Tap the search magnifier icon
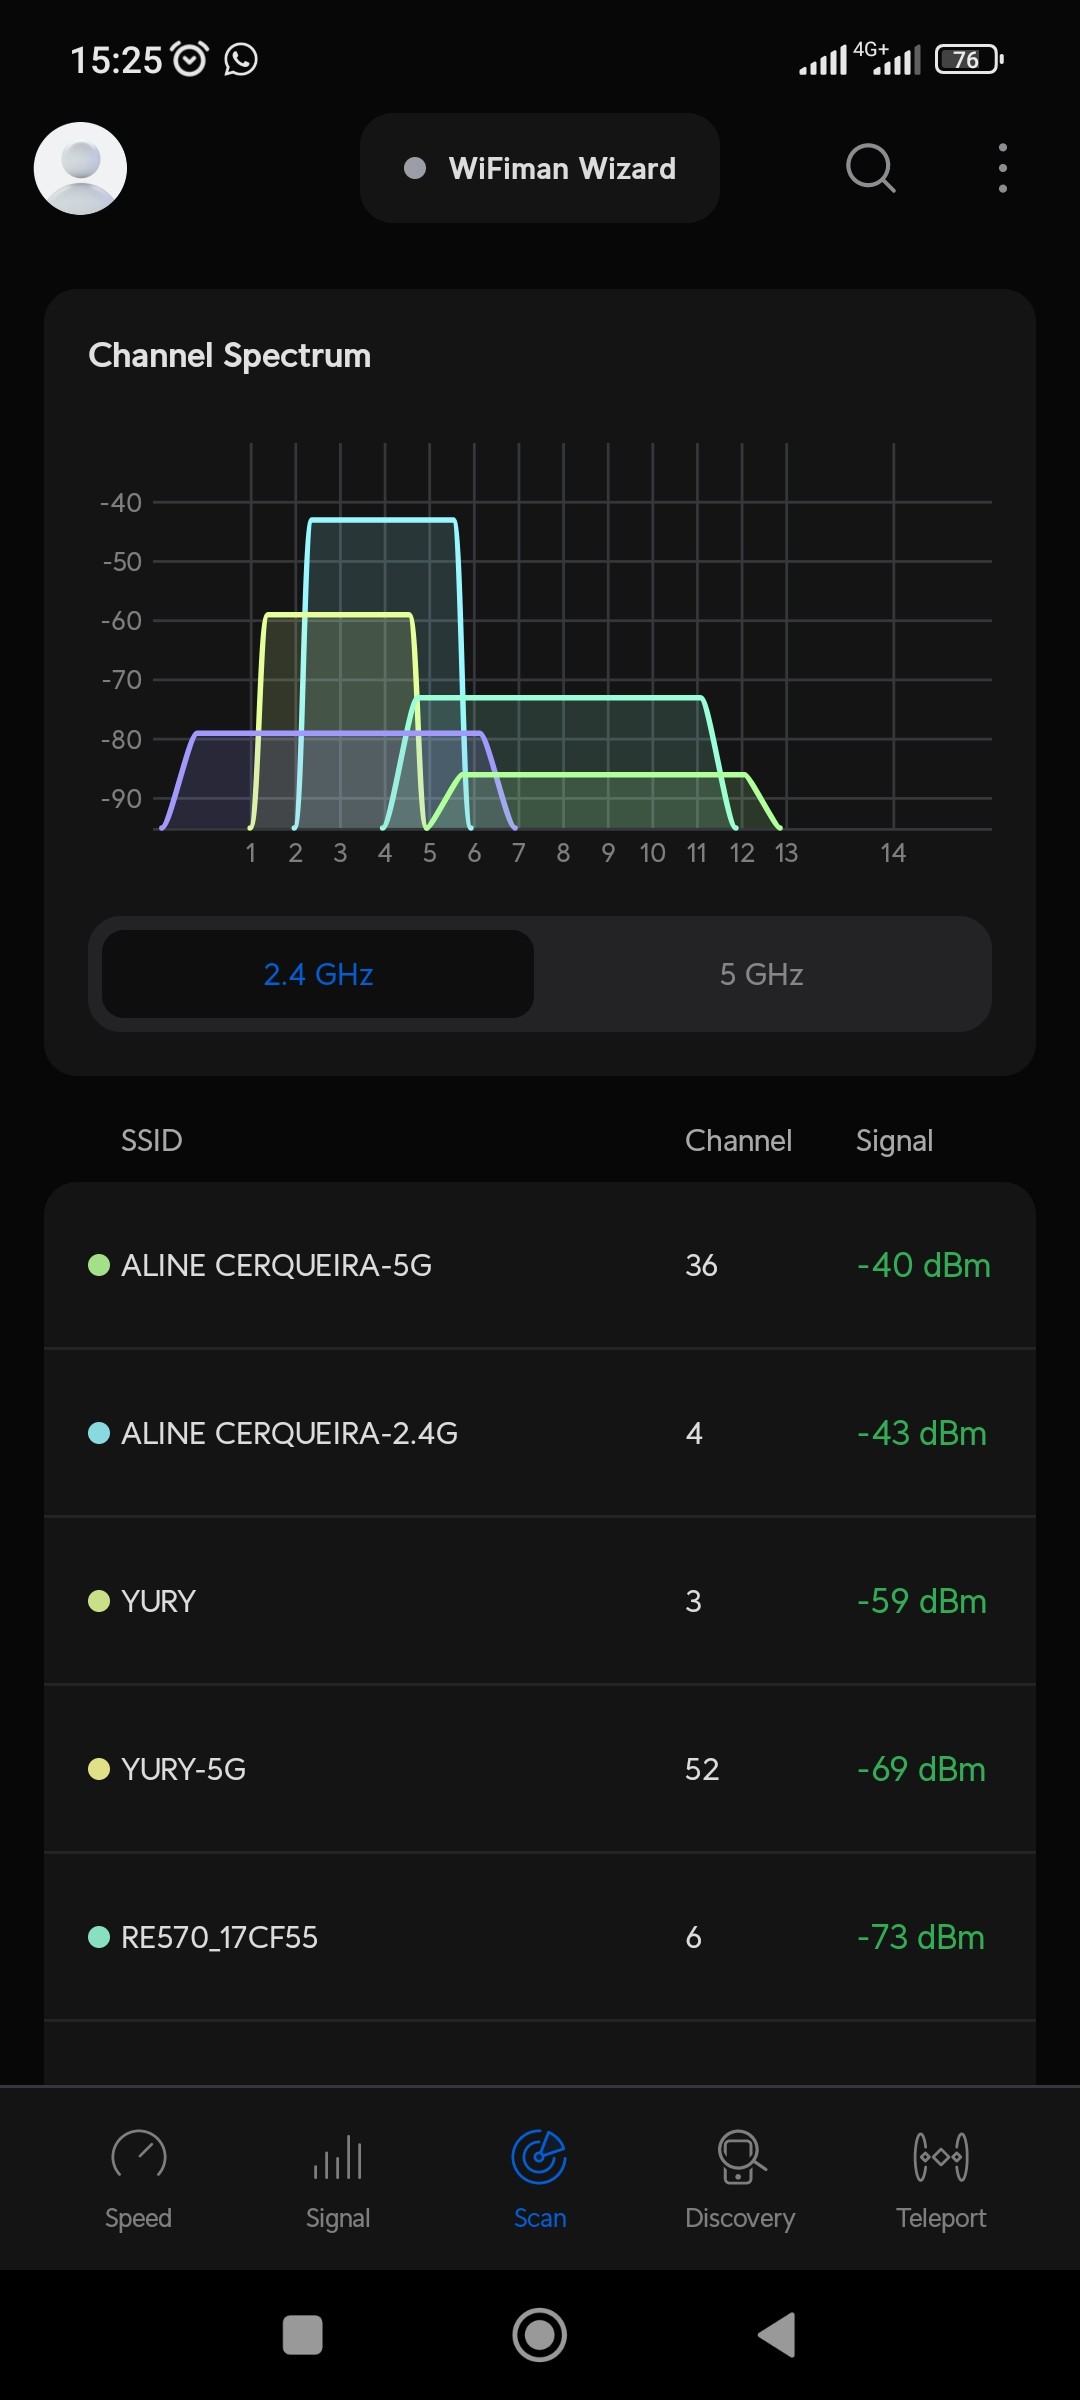This screenshot has height=2400, width=1080. click(x=870, y=168)
